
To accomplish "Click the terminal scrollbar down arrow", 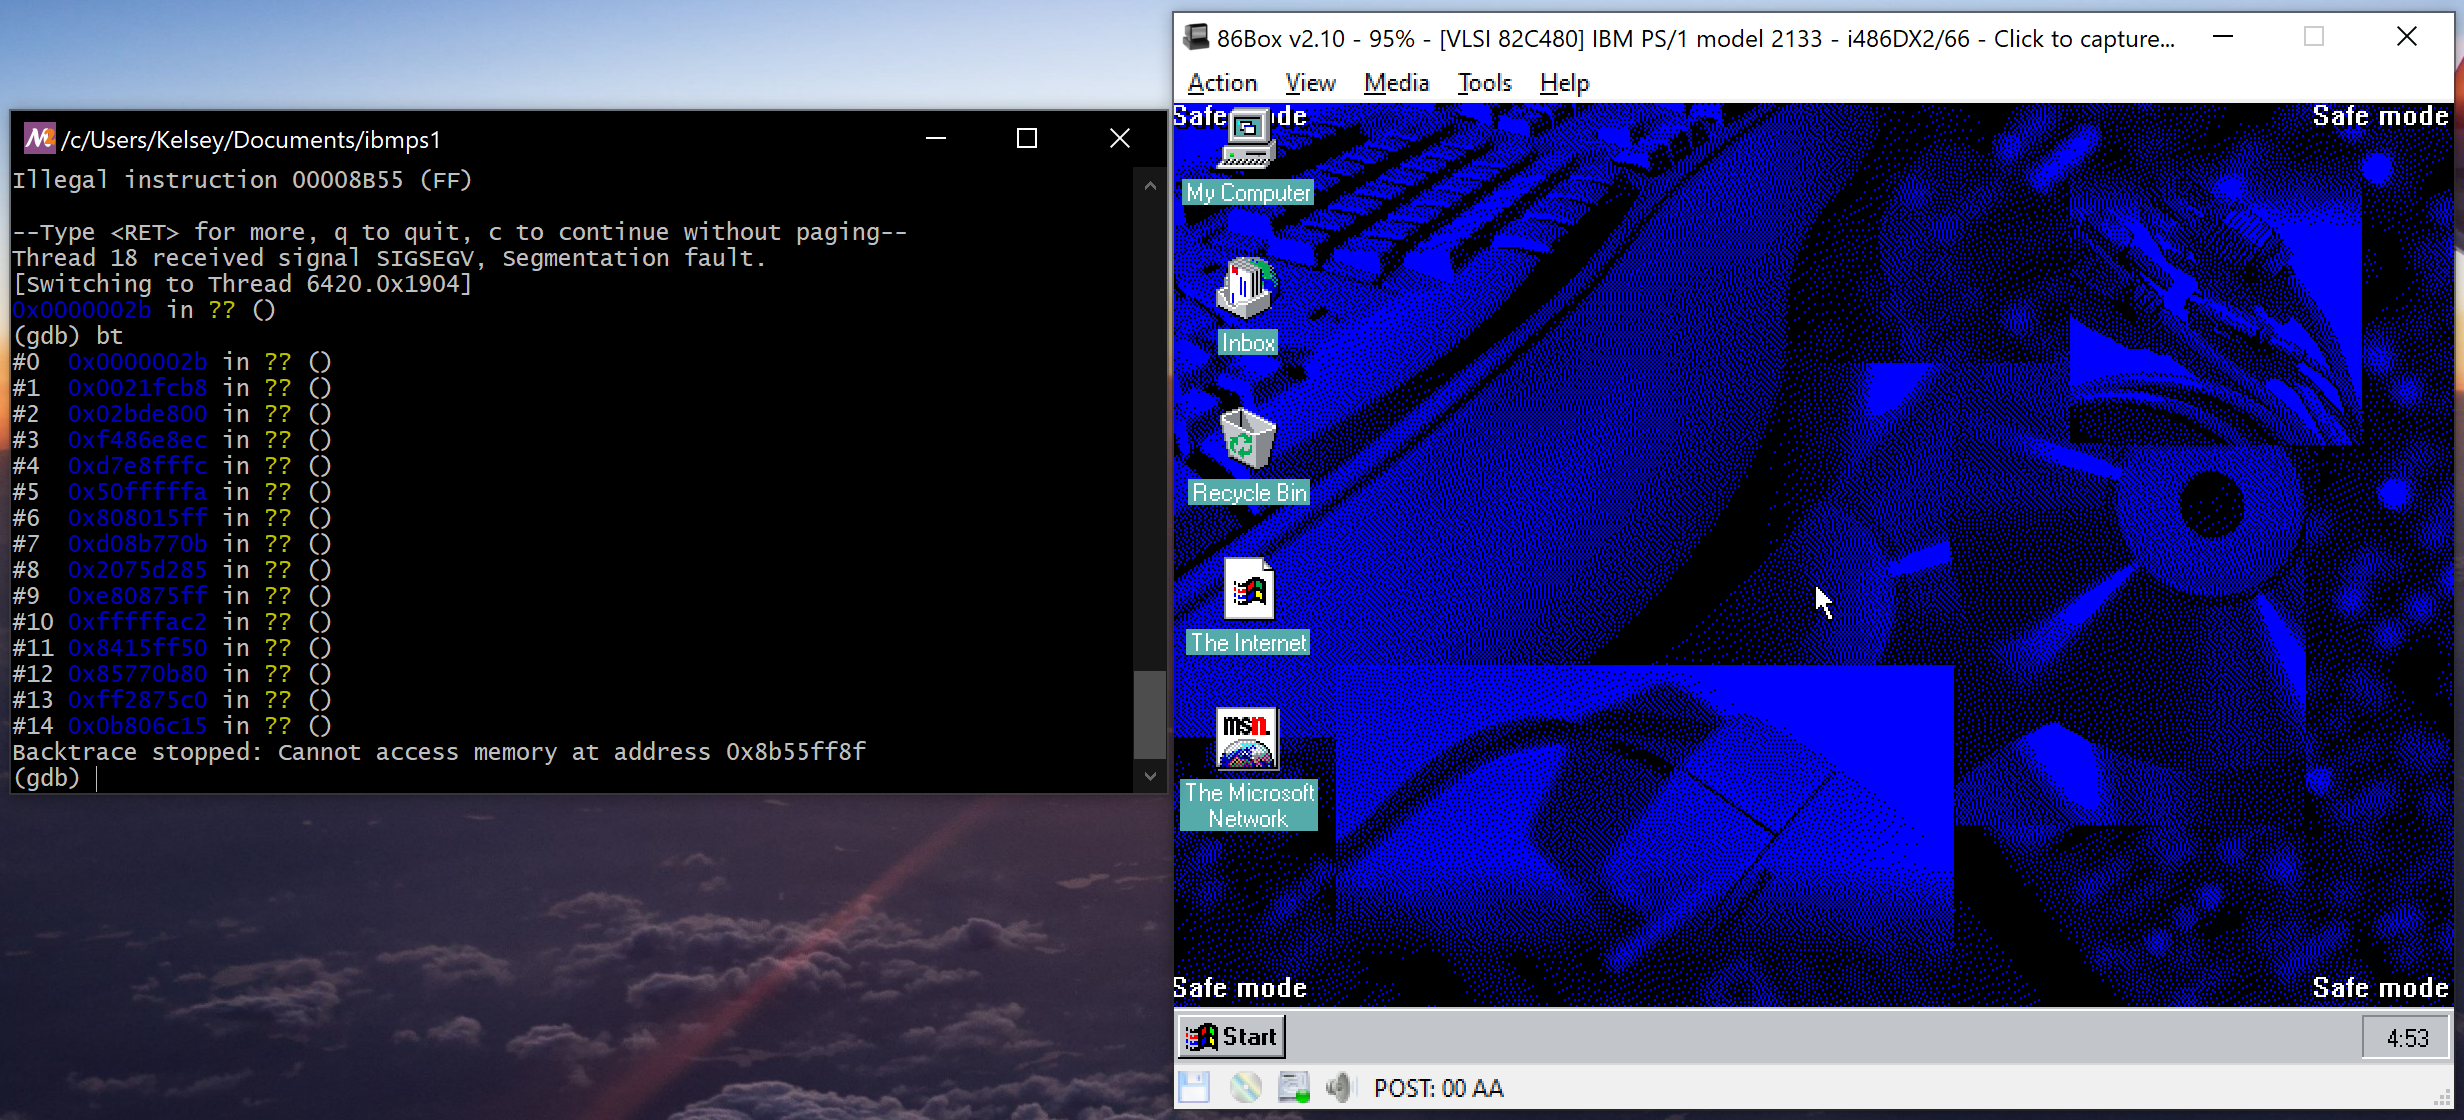I will pyautogui.click(x=1150, y=776).
